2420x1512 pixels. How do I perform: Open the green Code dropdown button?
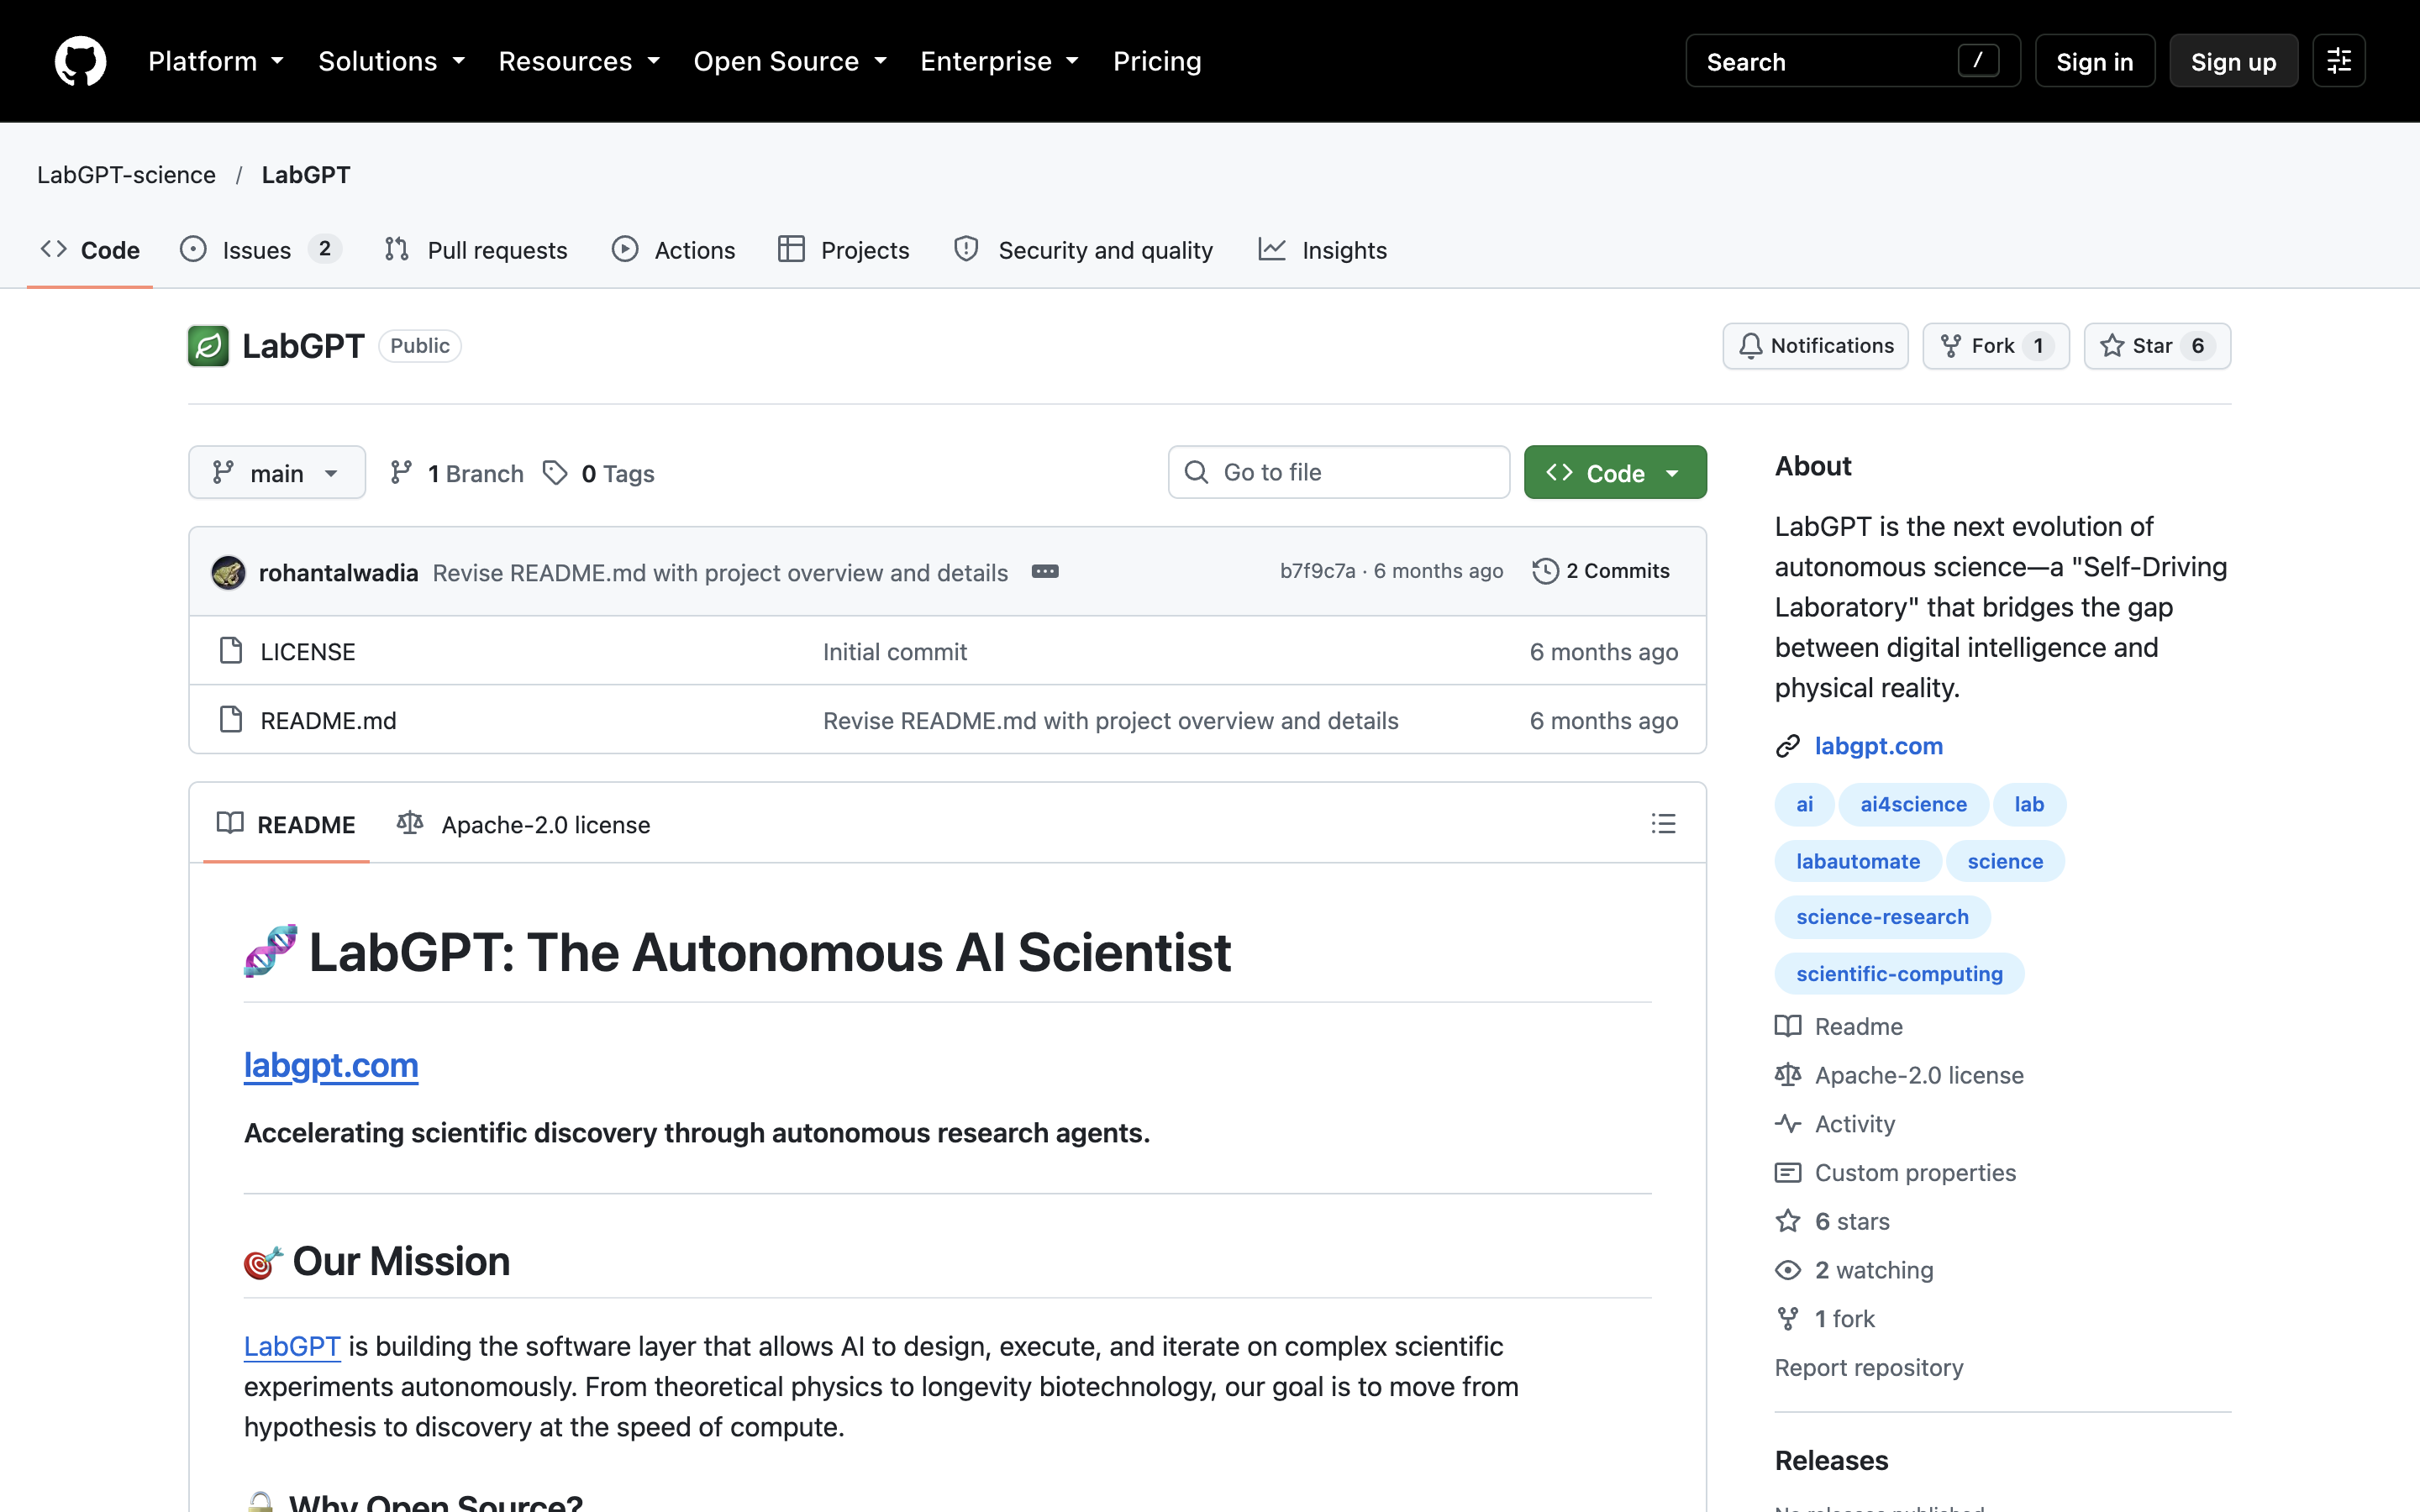(1615, 472)
